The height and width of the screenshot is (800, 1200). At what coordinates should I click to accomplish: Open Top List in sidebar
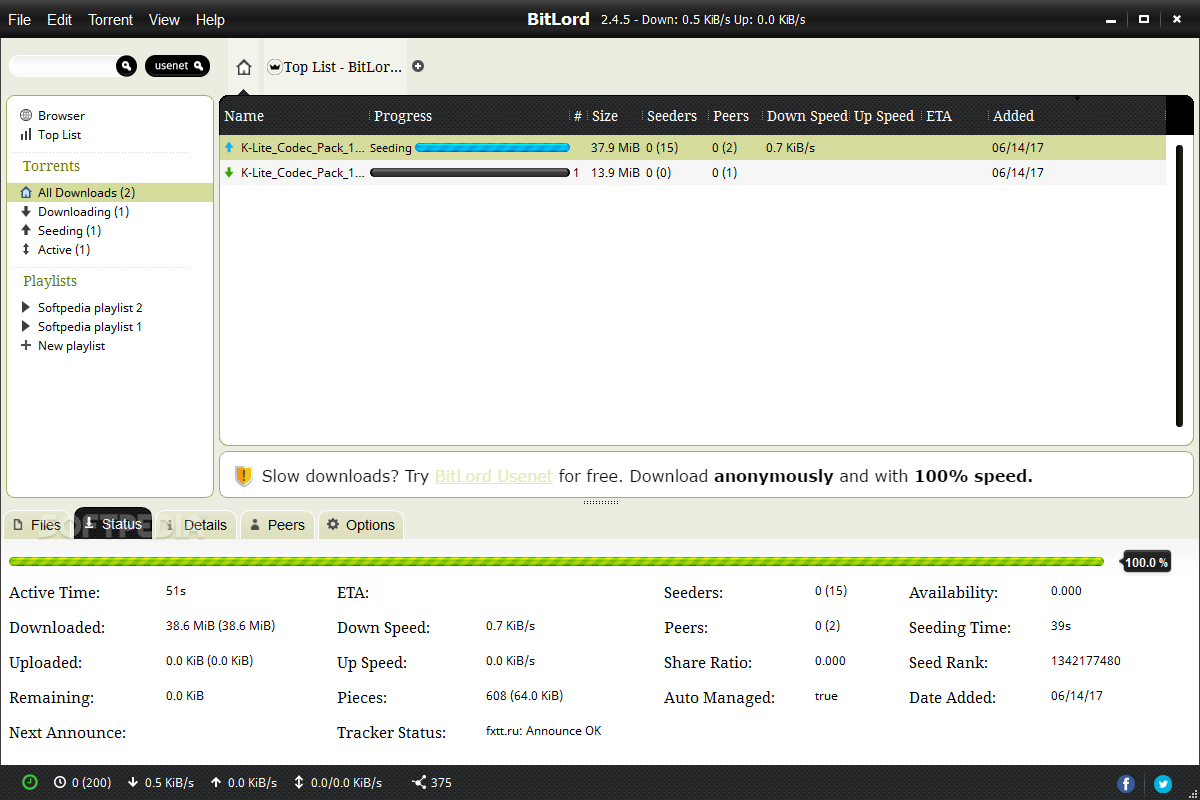click(x=59, y=135)
